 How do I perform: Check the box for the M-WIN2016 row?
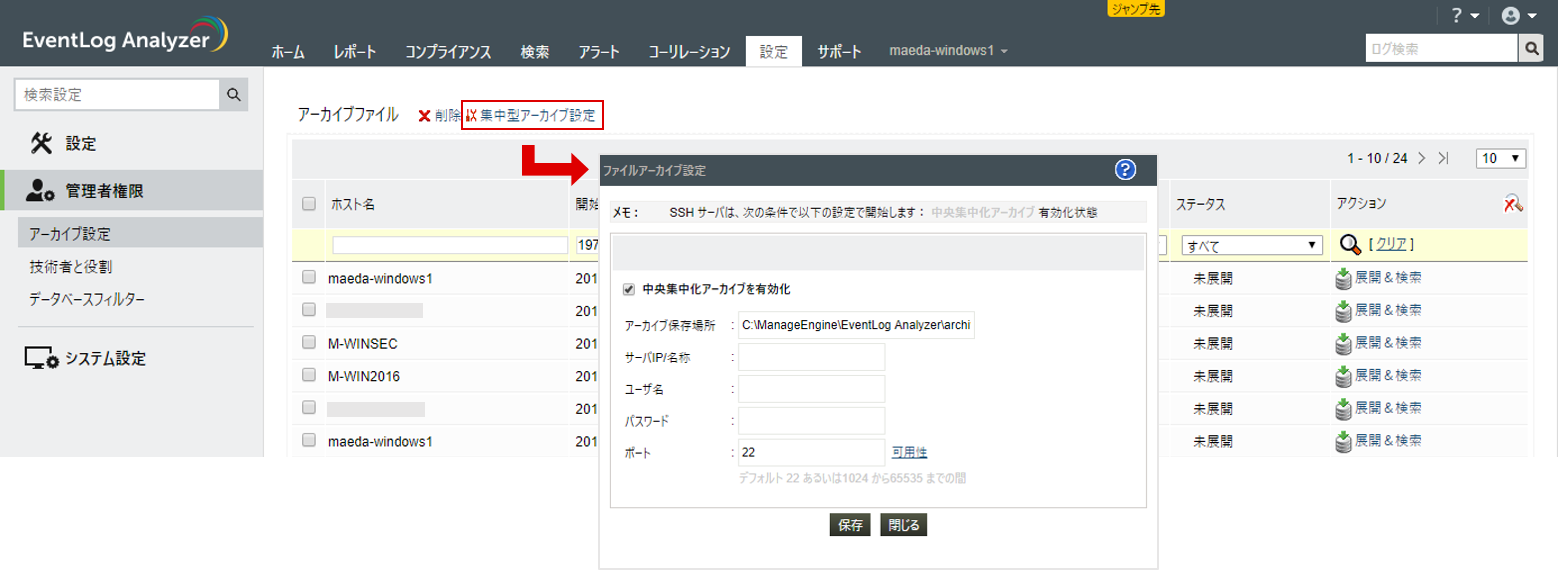pyautogui.click(x=309, y=376)
